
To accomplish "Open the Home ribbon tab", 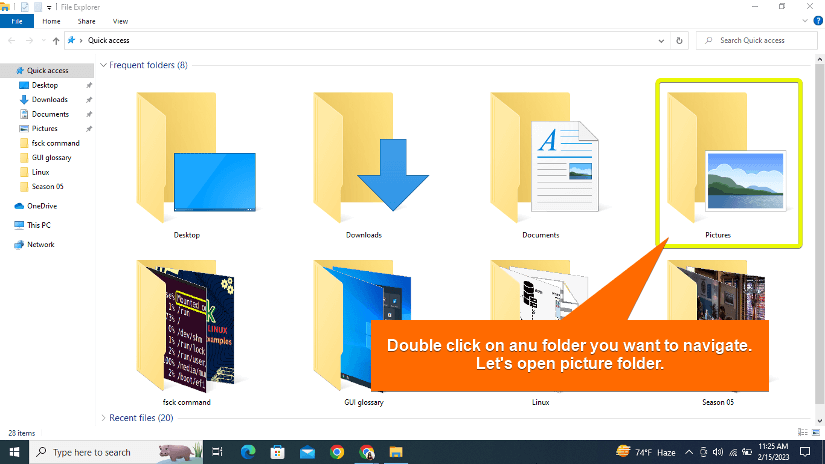I will pos(51,22).
